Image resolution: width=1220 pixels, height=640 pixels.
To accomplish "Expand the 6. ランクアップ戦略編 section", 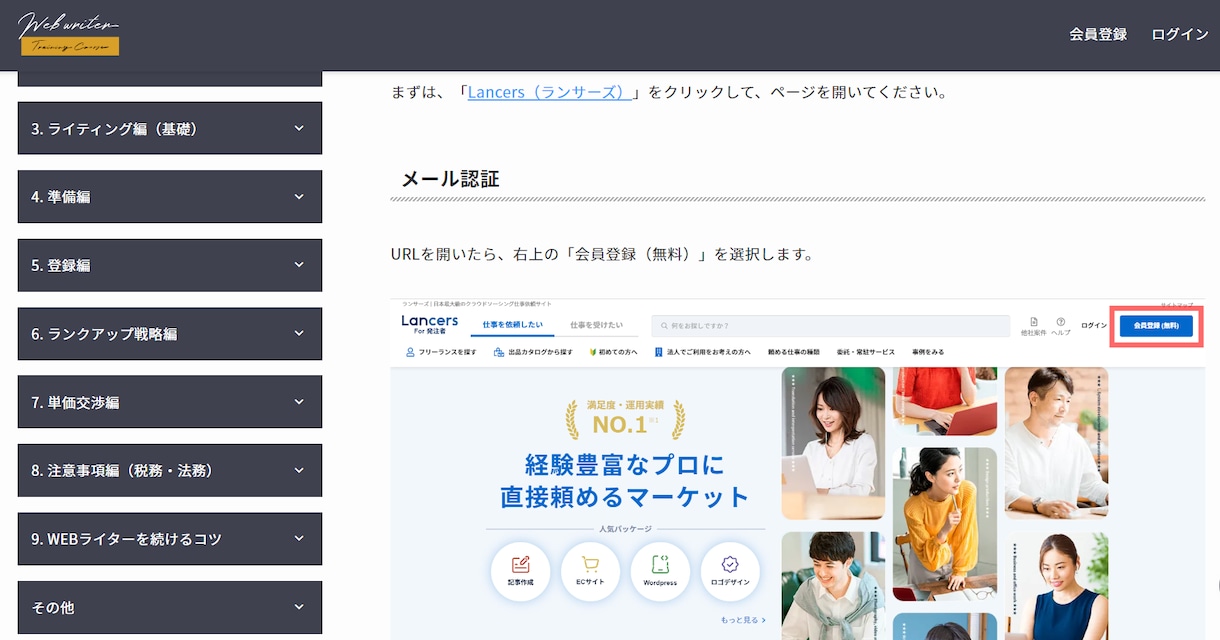I will pos(170,333).
